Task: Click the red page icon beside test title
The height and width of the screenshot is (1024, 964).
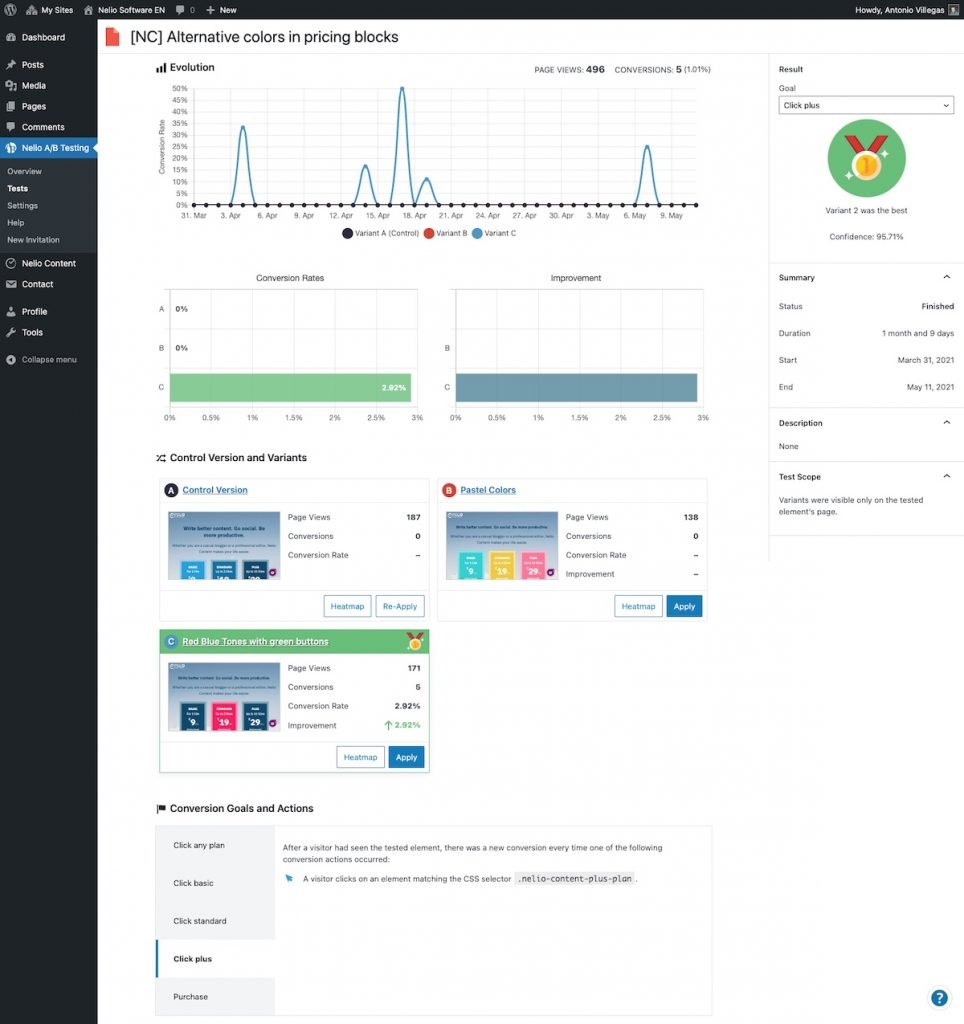Action: click(112, 37)
